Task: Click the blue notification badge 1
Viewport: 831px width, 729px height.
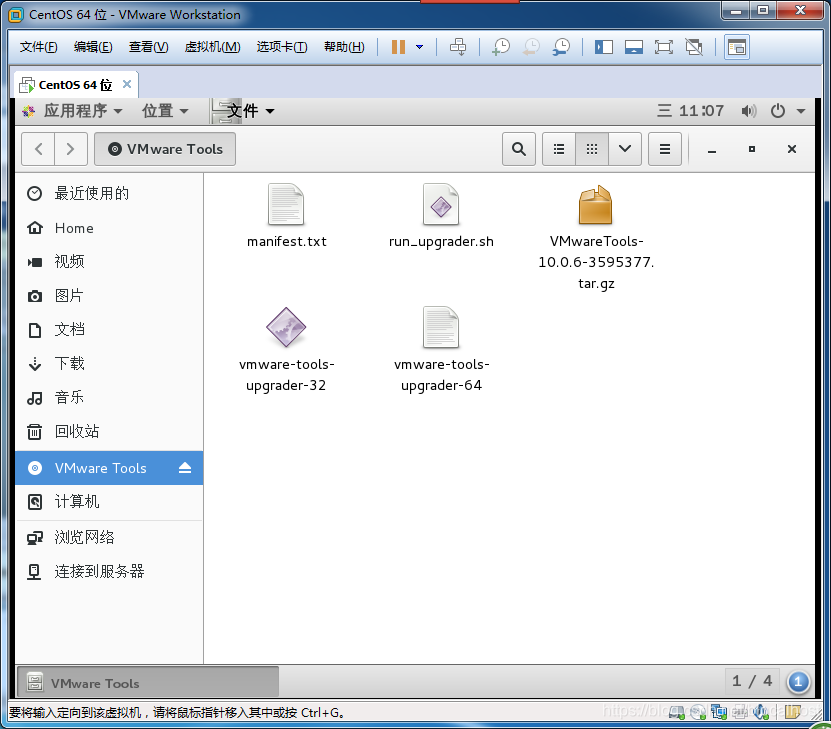Action: point(798,682)
